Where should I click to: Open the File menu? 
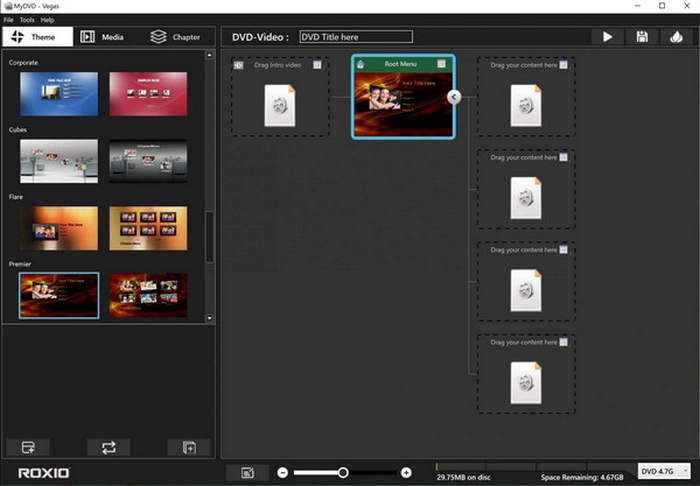click(8, 20)
